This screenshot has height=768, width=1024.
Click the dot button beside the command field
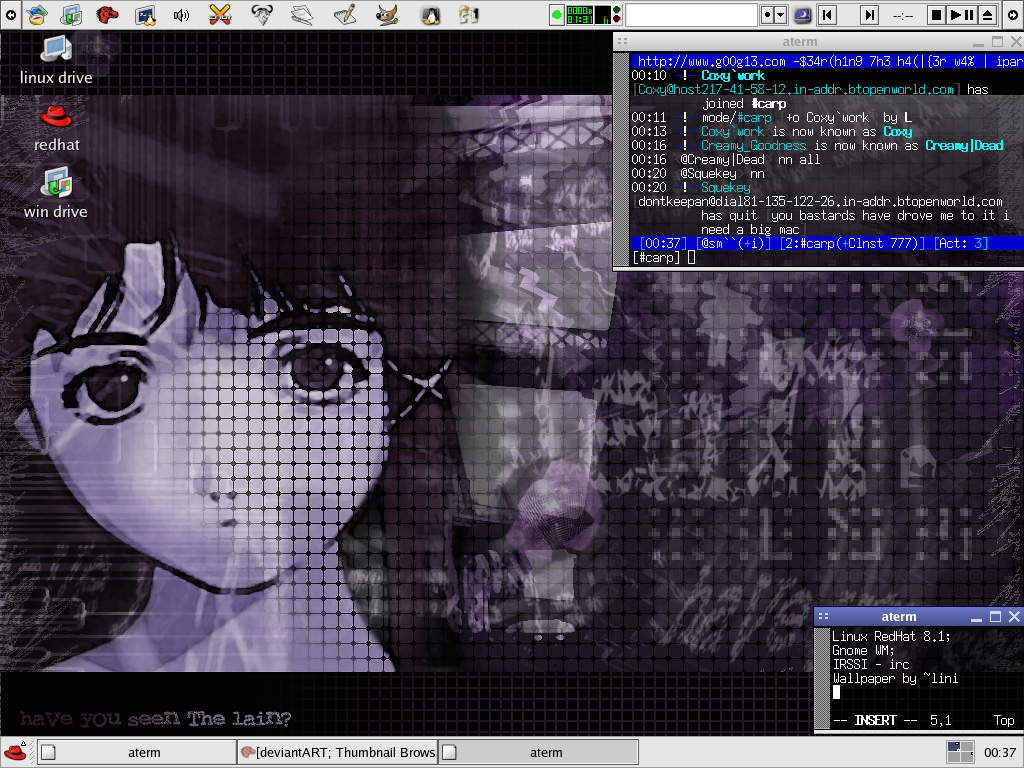(x=767, y=15)
